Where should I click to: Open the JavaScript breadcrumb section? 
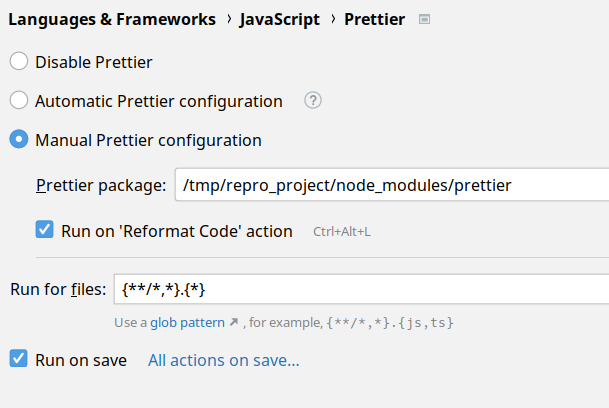279,19
